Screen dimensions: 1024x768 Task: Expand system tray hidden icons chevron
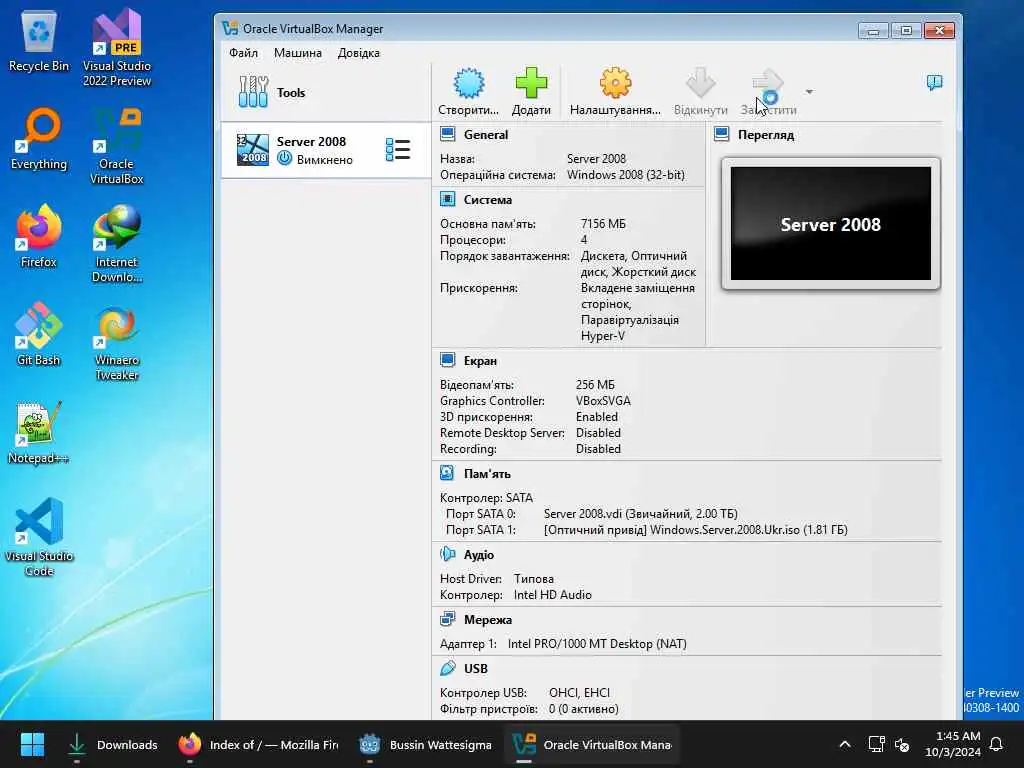click(844, 744)
